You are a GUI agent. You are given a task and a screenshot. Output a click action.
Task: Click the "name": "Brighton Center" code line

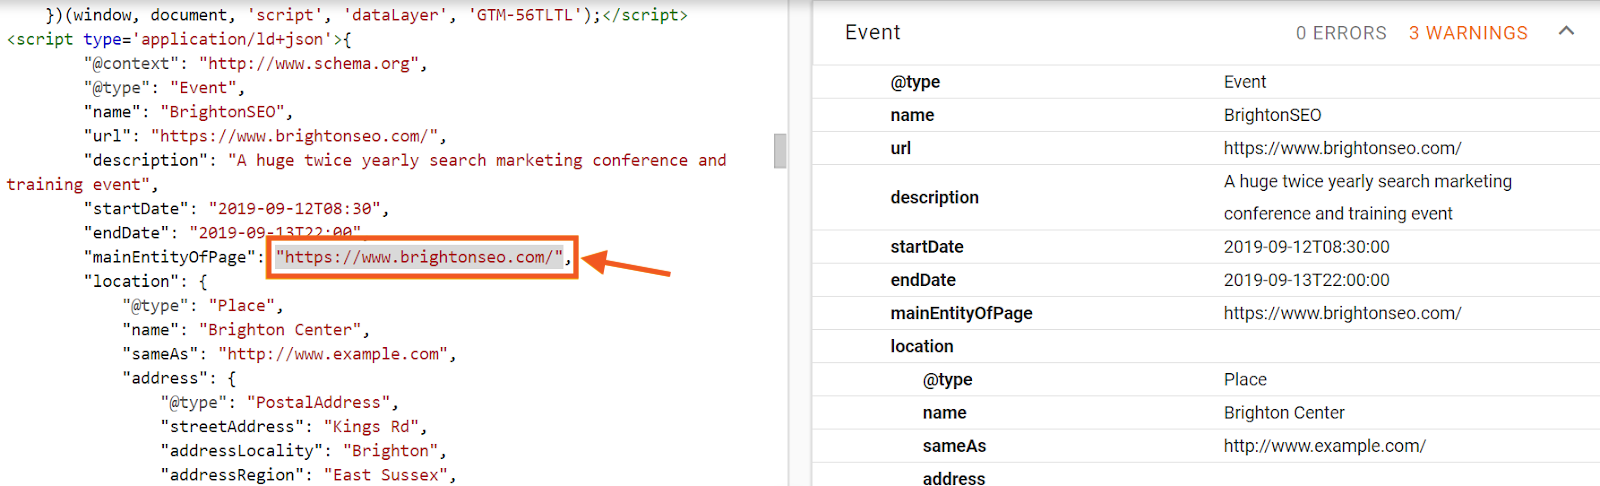point(246,329)
